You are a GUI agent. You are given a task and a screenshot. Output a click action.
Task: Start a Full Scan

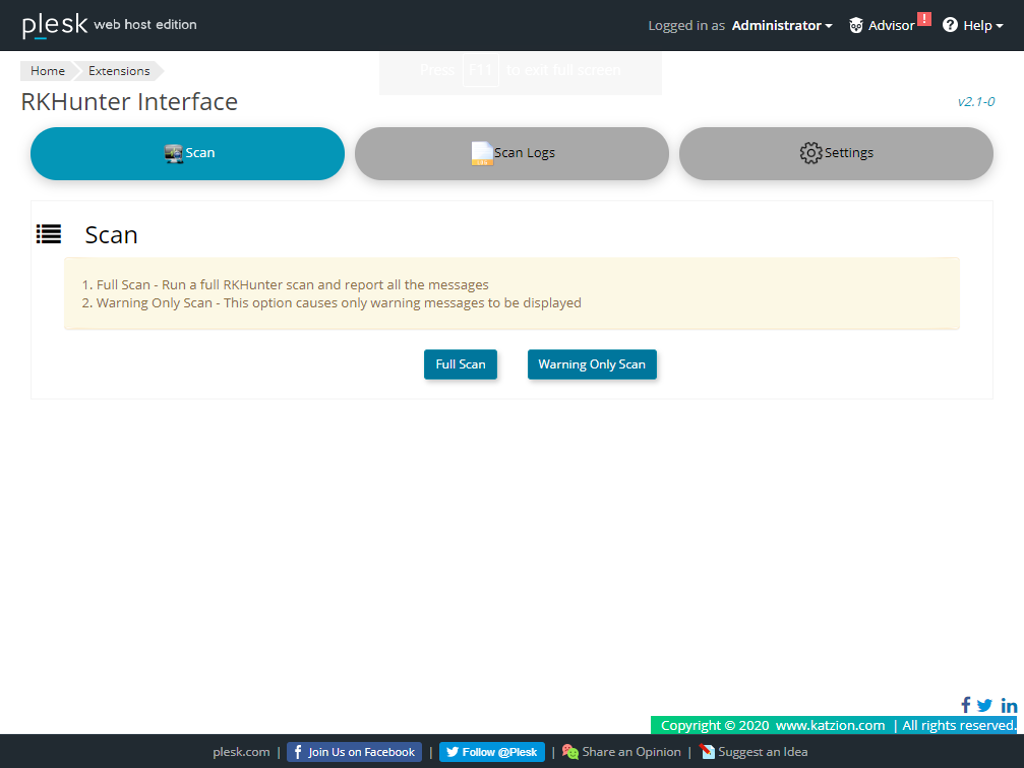[x=460, y=364]
